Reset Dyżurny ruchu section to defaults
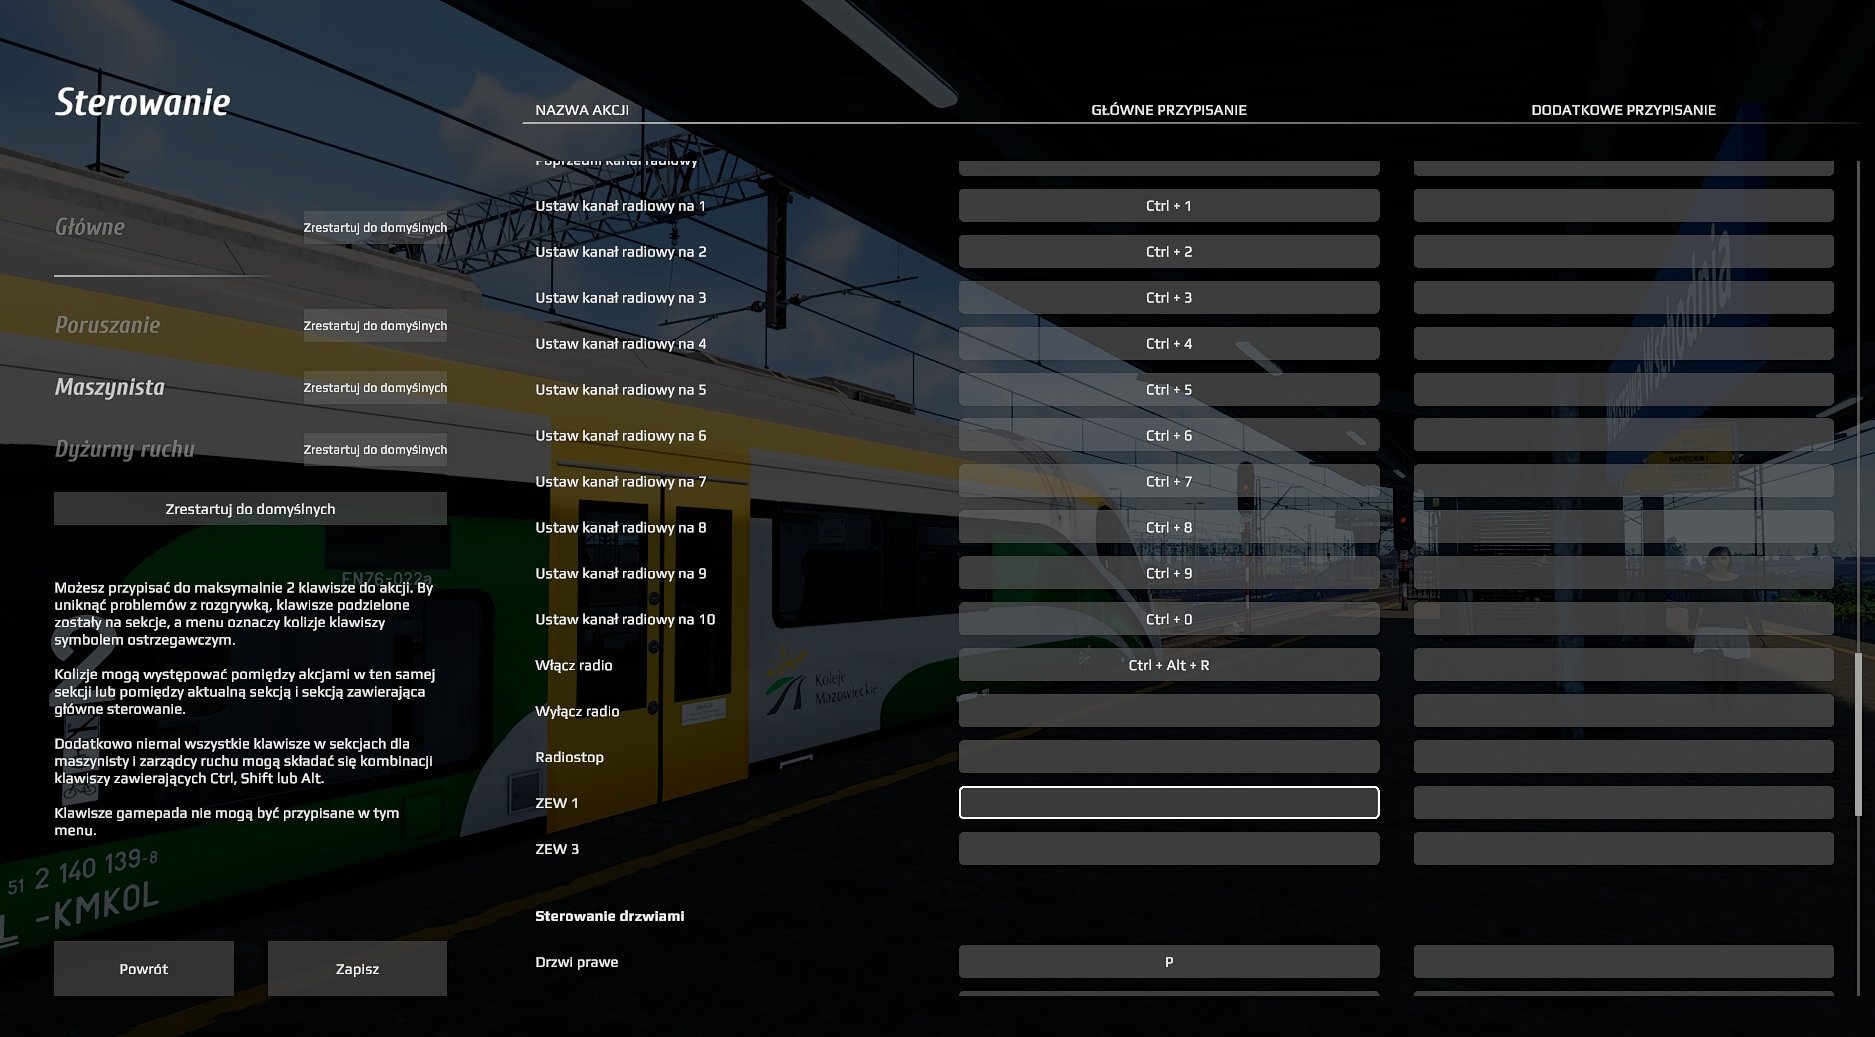Screen dimensions: 1875x1037 coord(375,450)
